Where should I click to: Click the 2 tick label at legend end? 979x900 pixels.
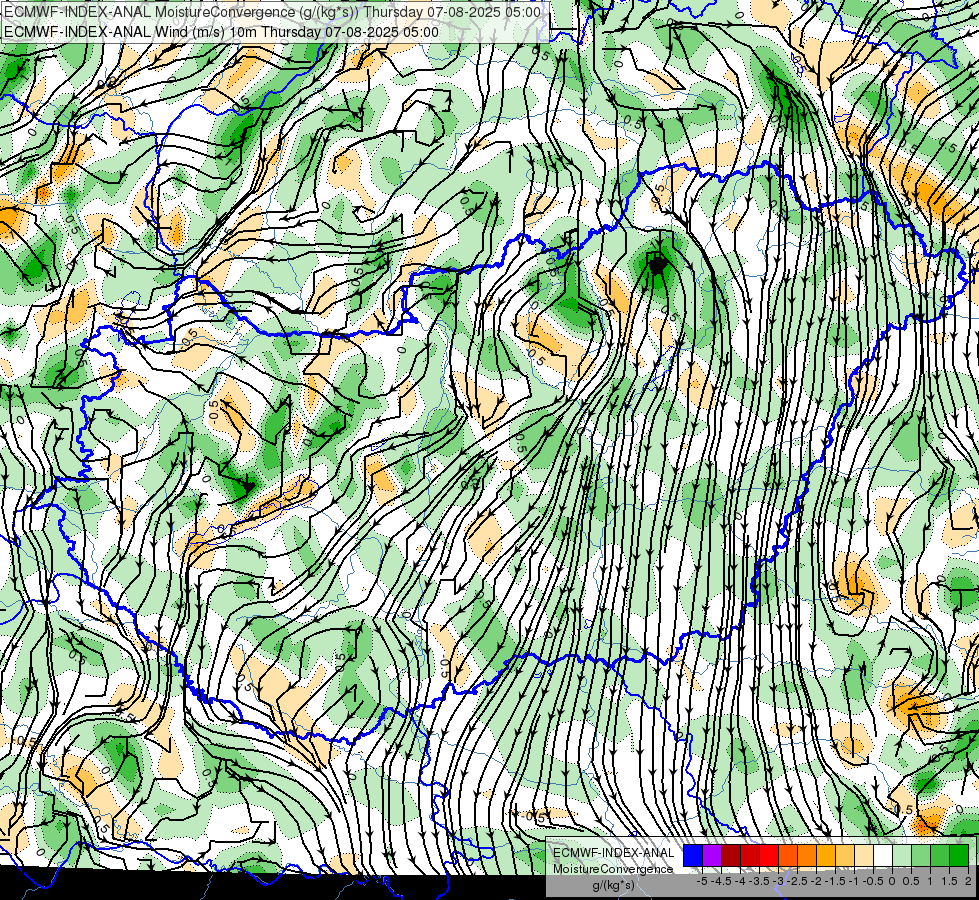coord(968,881)
